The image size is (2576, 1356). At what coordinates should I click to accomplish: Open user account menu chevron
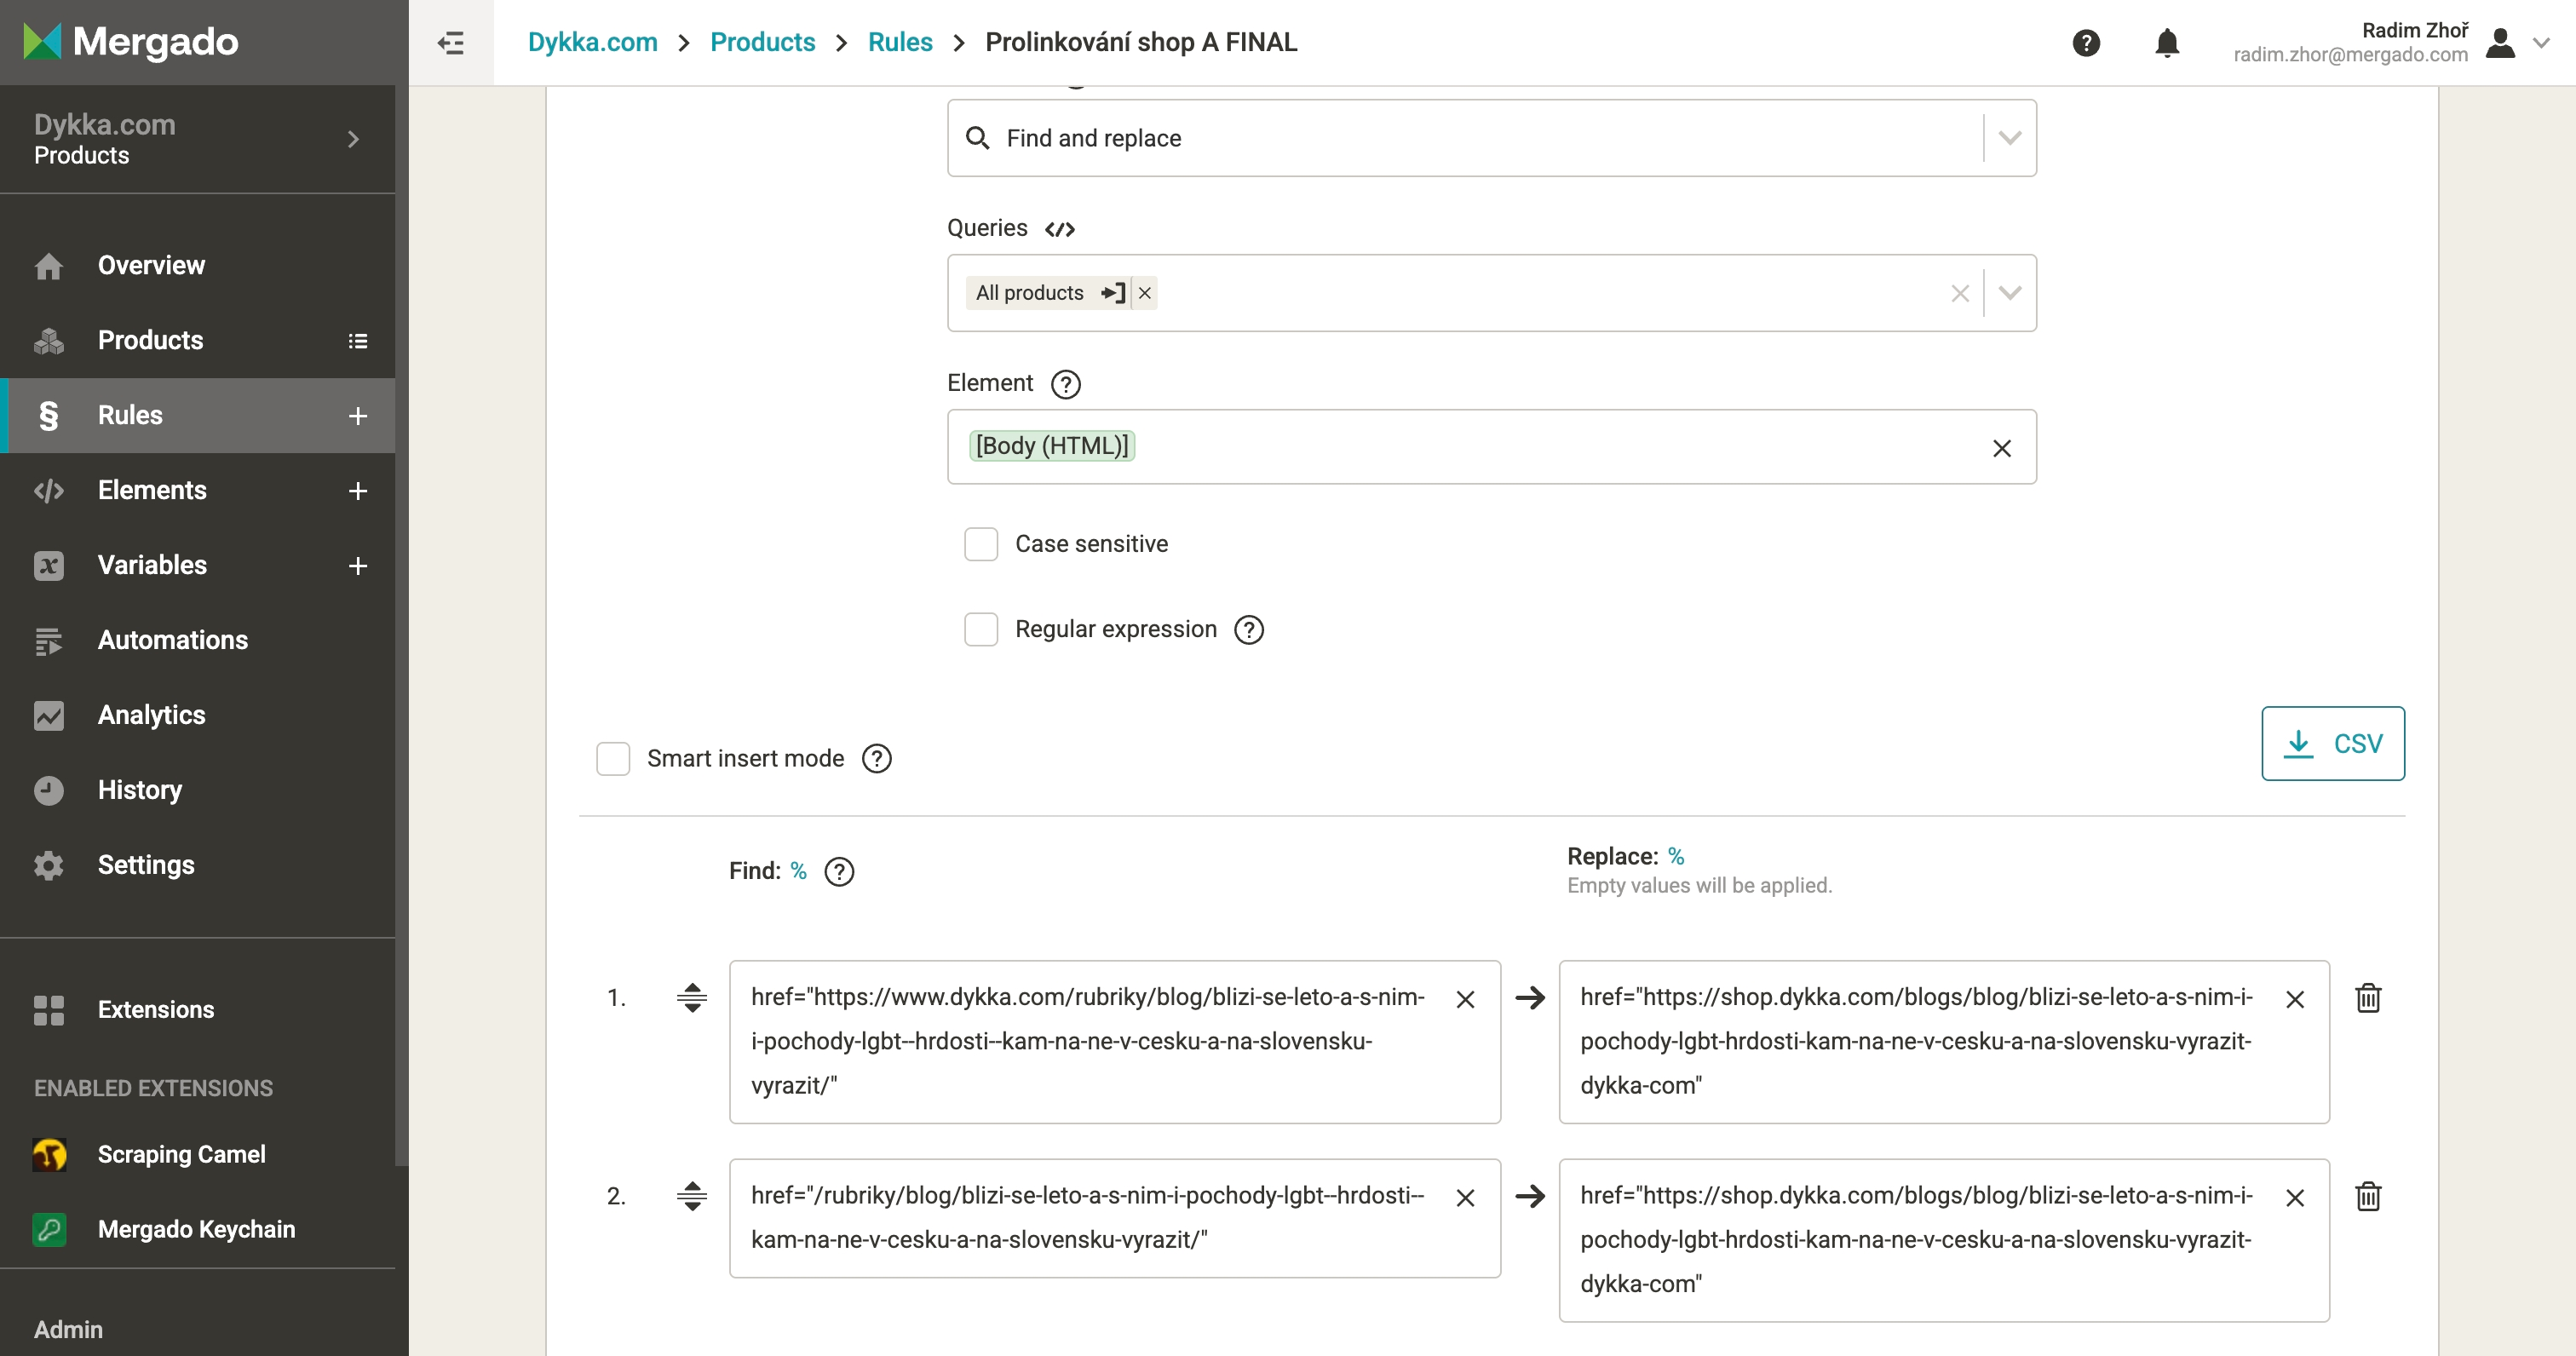click(x=2541, y=43)
